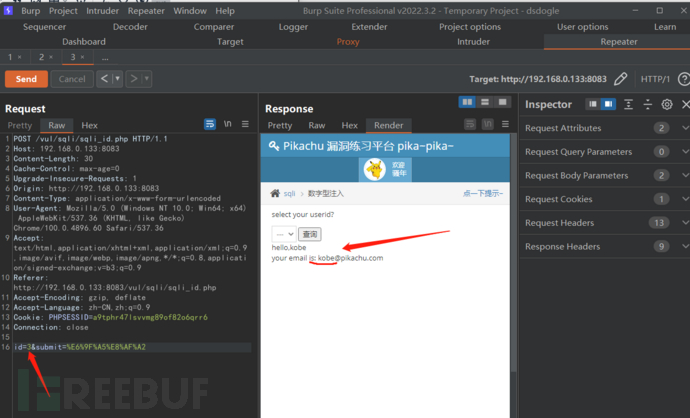Switch to the Proxy tab
Screen dimensions: 690x418
coord(348,42)
